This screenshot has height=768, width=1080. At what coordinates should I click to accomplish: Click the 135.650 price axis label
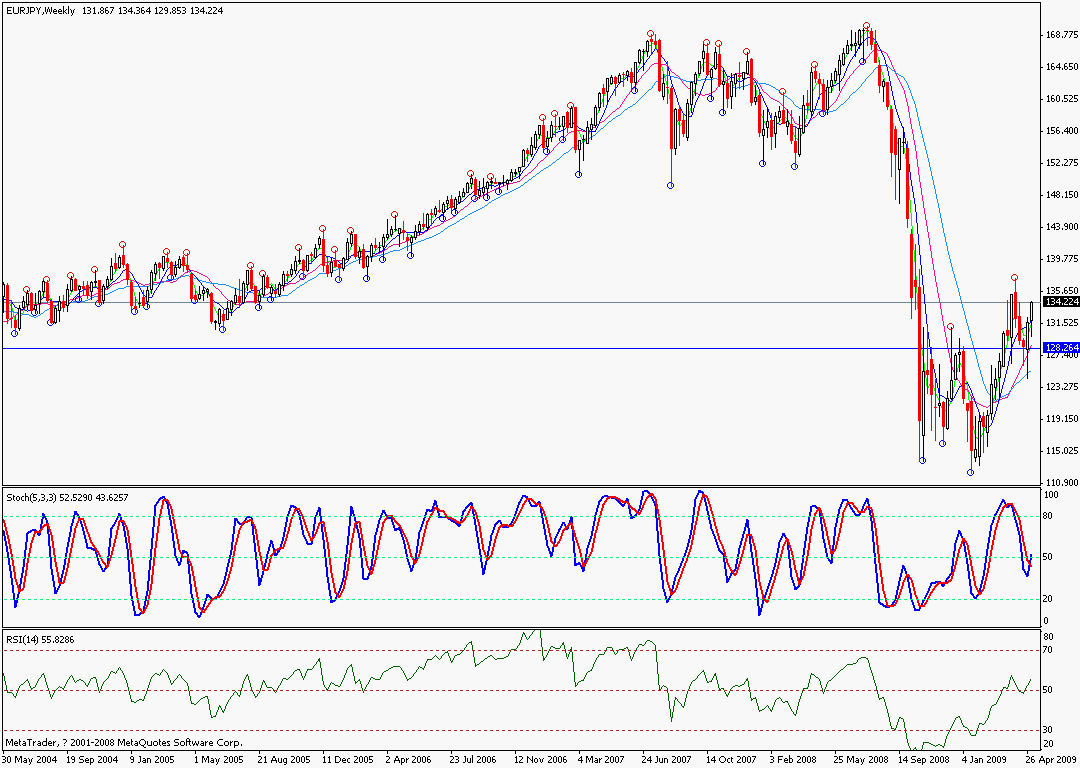click(x=1061, y=291)
